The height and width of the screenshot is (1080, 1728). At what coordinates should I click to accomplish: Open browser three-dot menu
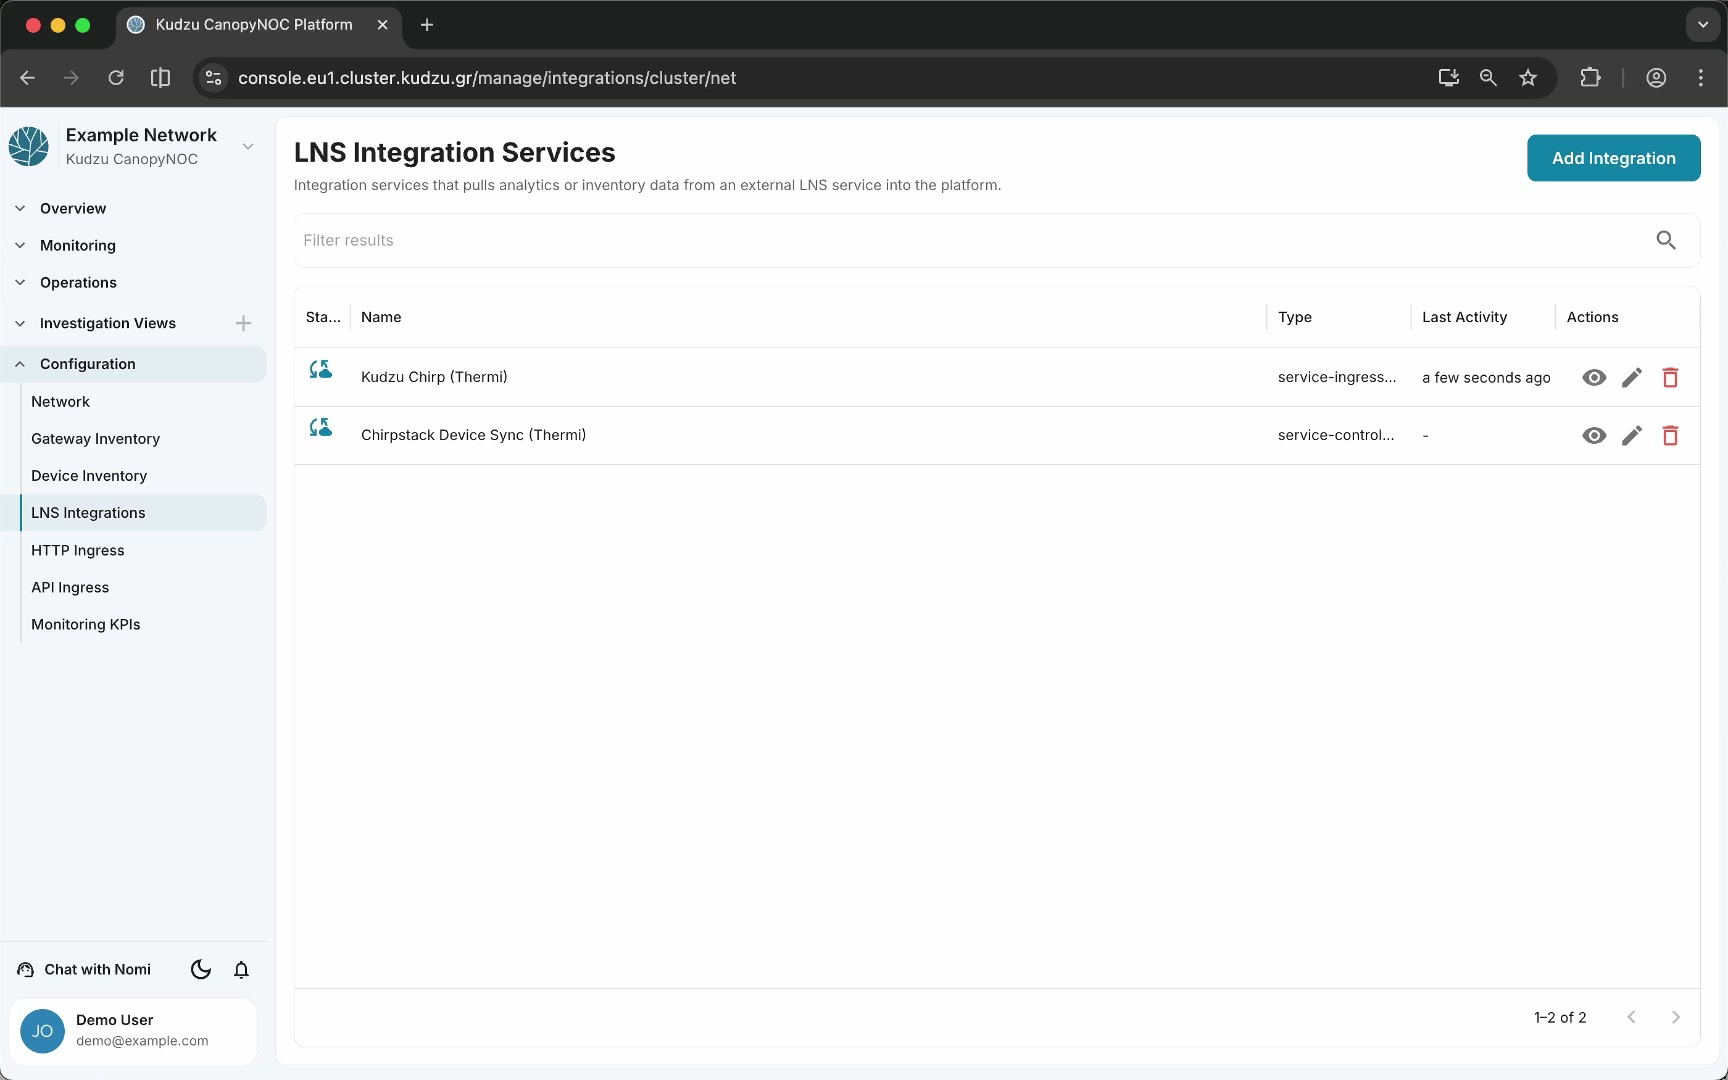1701,78
